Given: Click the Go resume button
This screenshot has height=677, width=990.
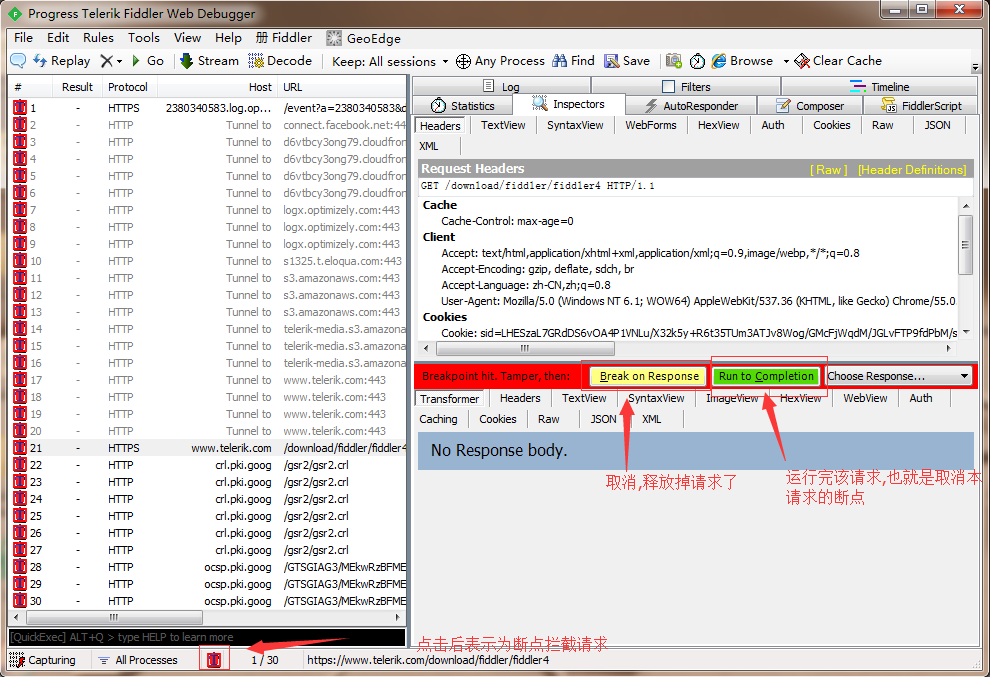Looking at the screenshot, I should click(148, 61).
